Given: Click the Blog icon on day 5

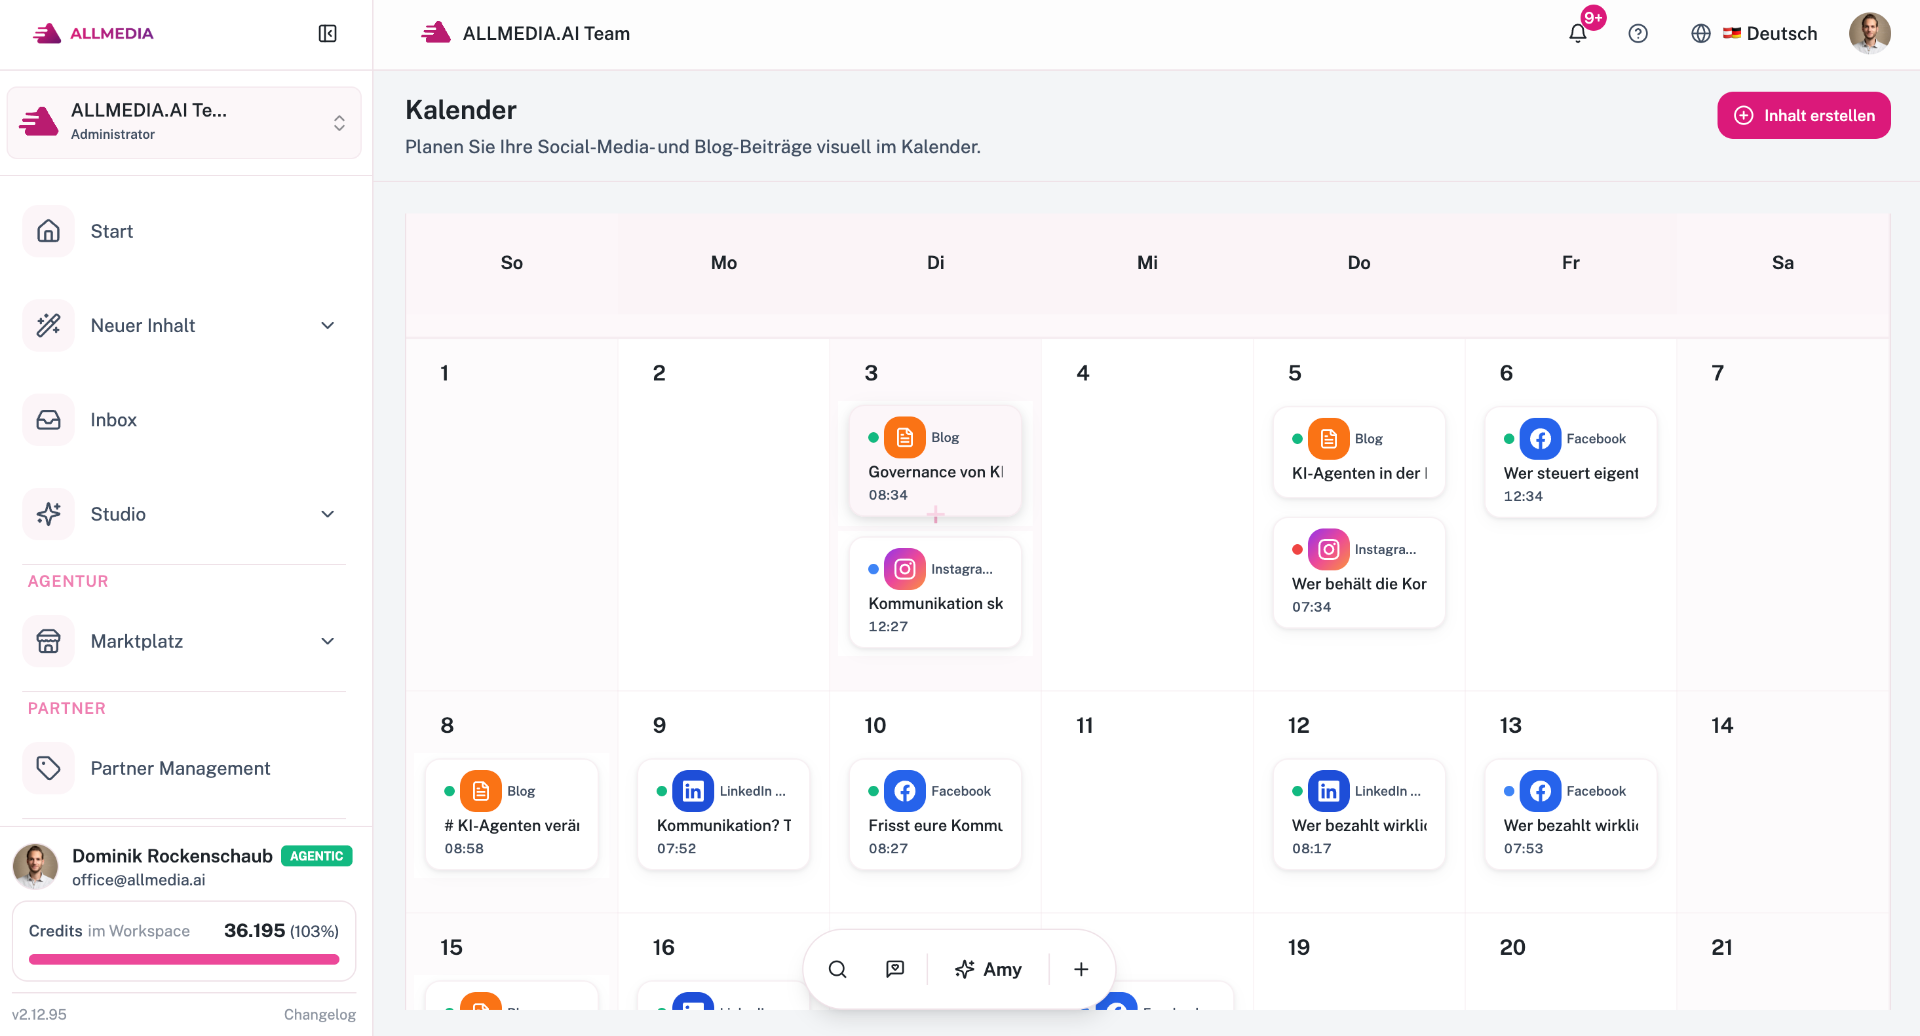Looking at the screenshot, I should 1329,438.
